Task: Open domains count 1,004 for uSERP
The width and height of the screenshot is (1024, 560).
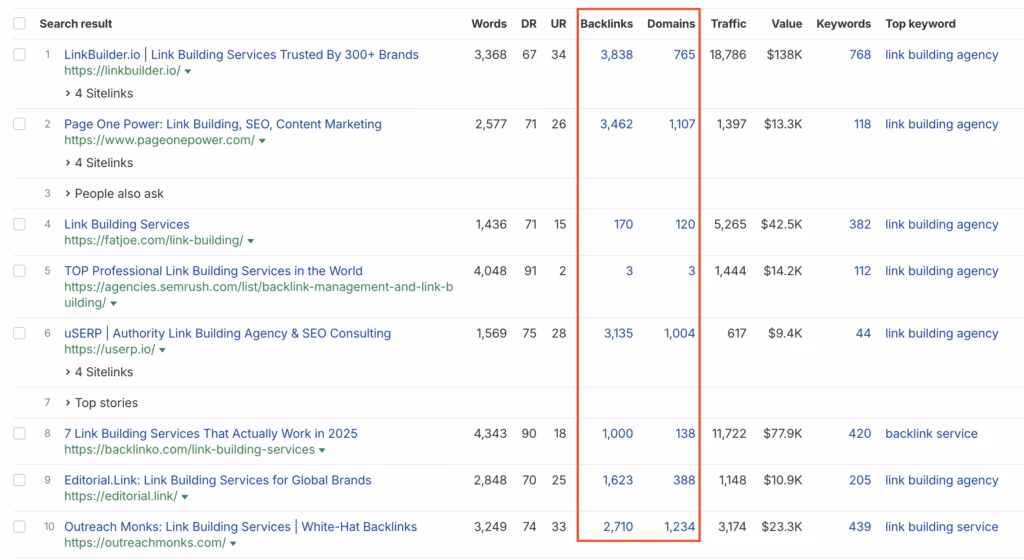Action: 680,334
